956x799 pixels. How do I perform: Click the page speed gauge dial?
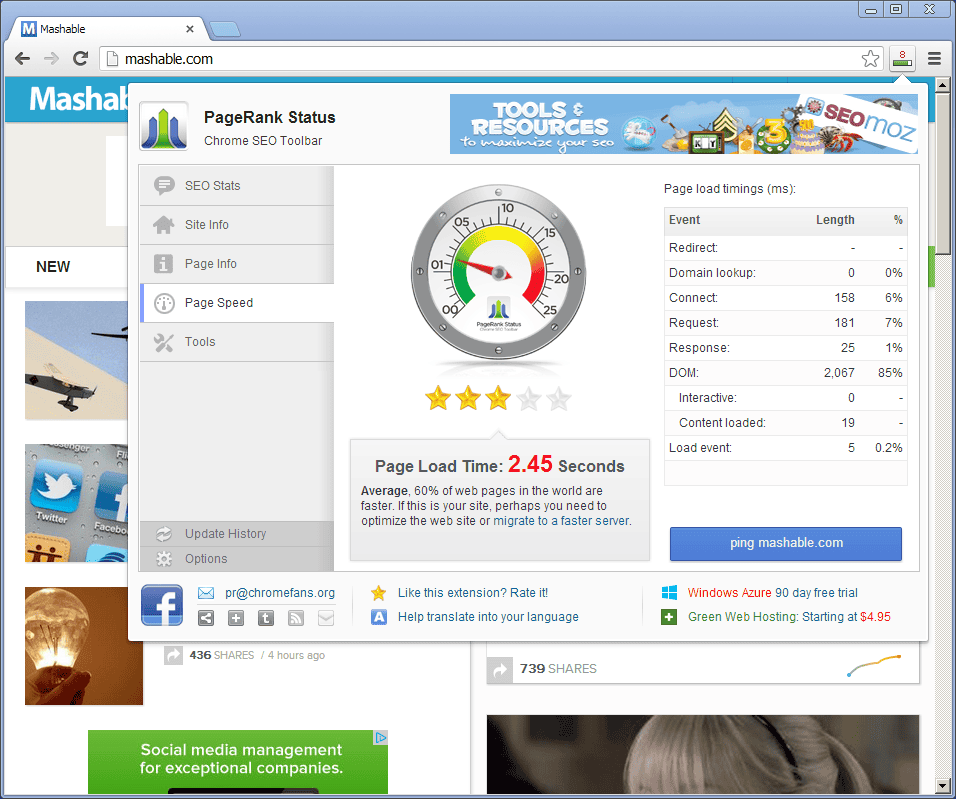(498, 272)
